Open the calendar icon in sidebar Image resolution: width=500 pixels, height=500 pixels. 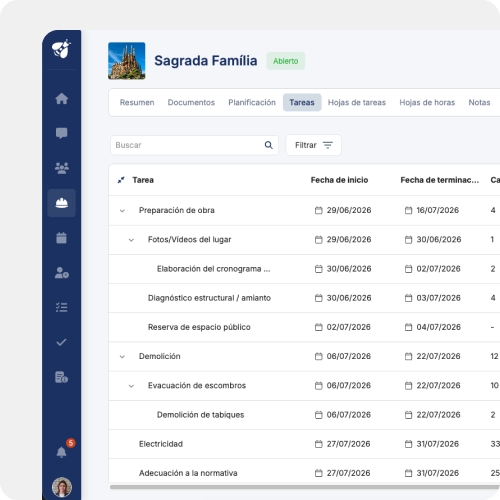pyautogui.click(x=62, y=238)
